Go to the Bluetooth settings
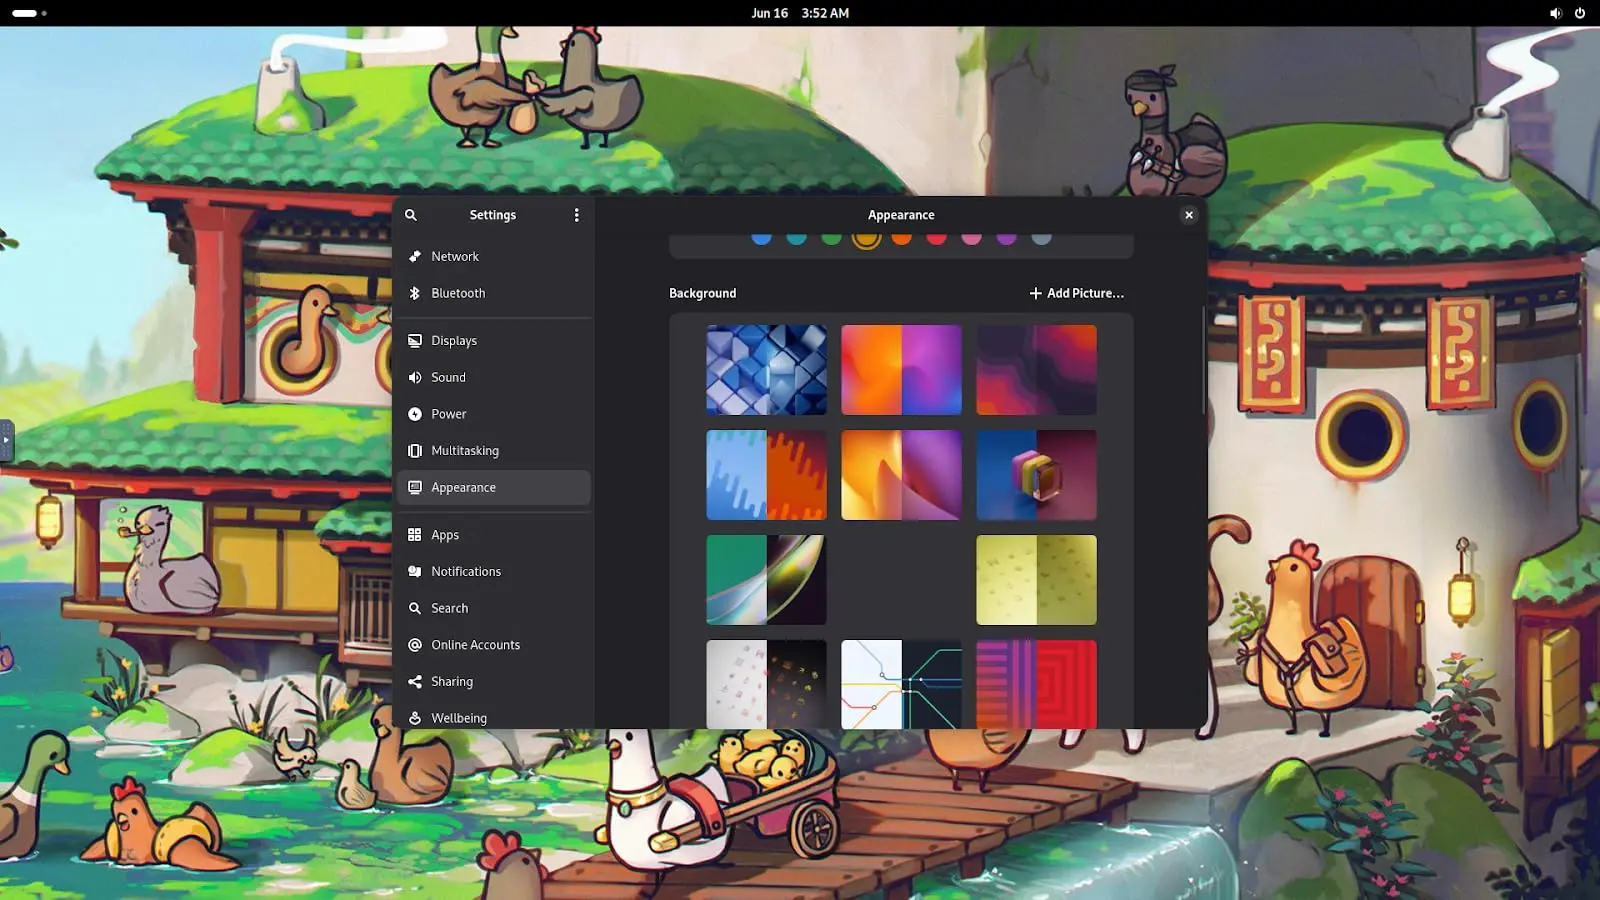The width and height of the screenshot is (1600, 900). 494,293
